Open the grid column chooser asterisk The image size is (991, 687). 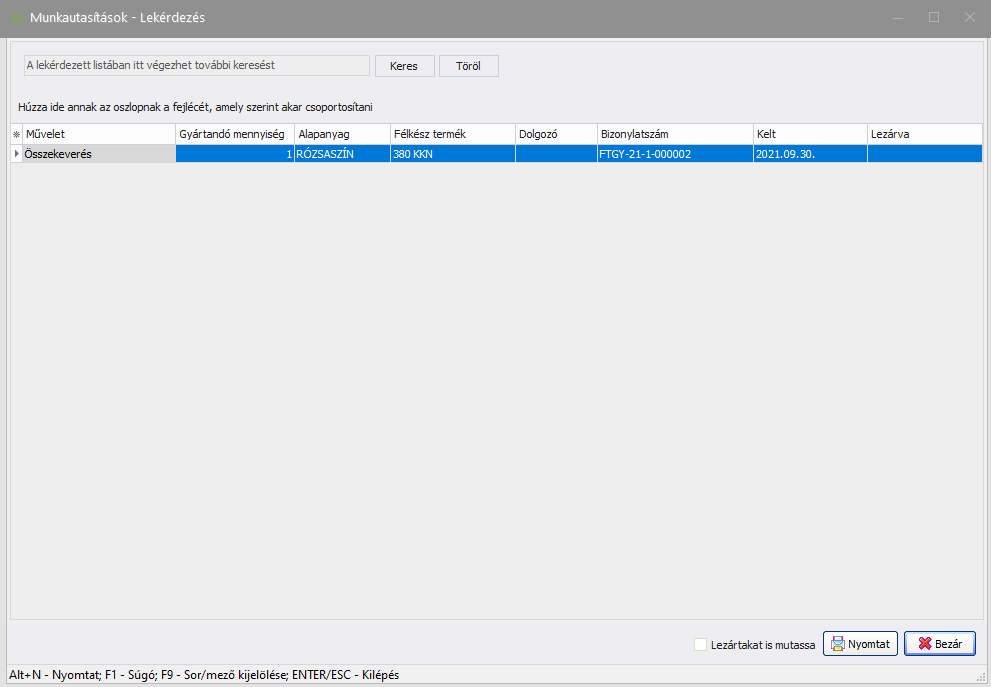point(16,134)
